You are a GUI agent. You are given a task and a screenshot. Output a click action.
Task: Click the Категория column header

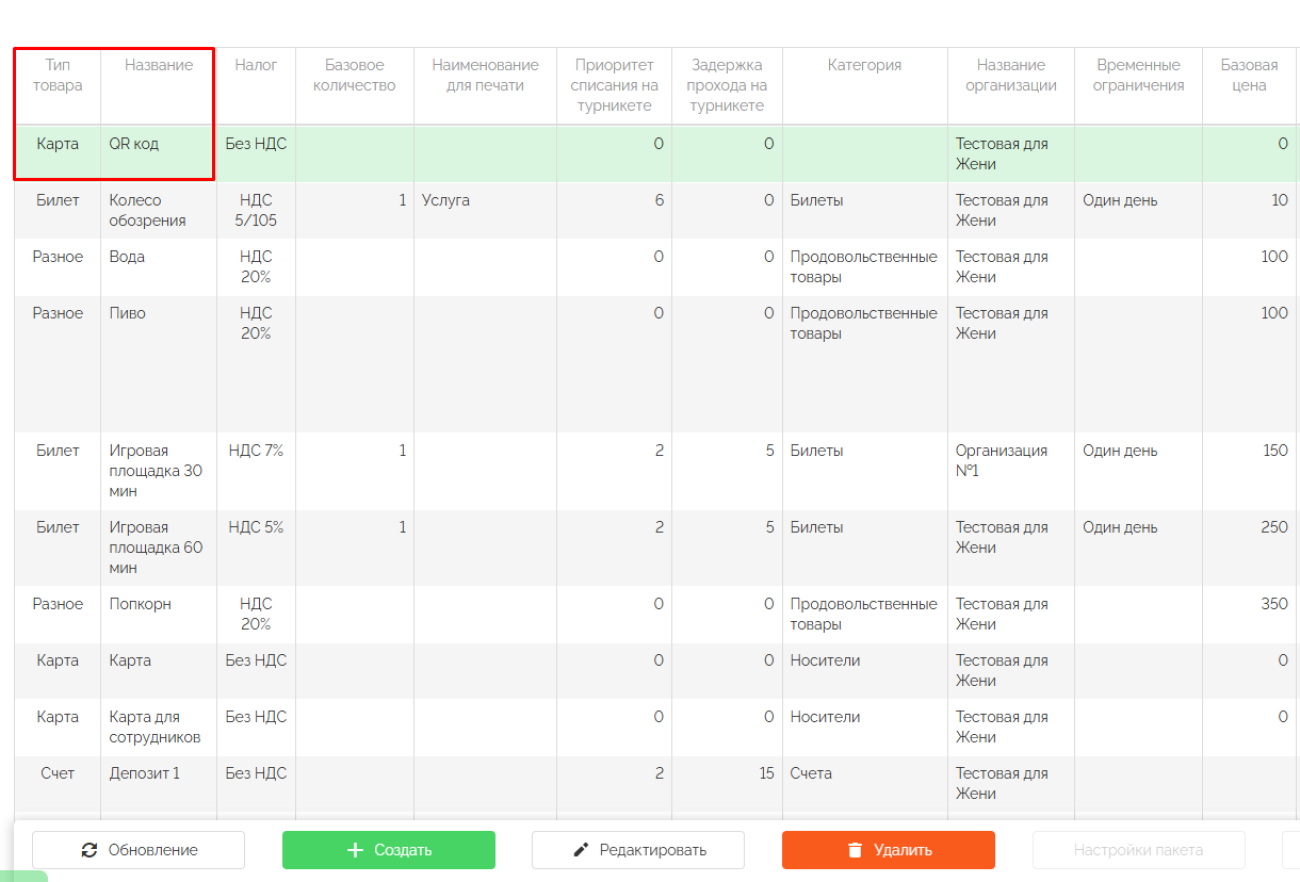[x=864, y=65]
